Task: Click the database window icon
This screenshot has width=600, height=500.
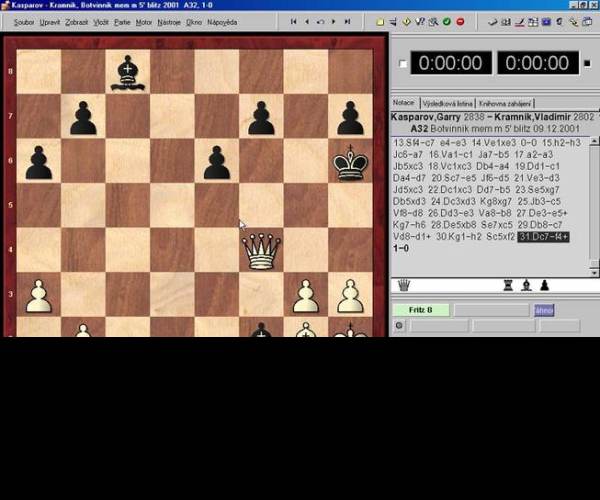Action: pyautogui.click(x=587, y=22)
